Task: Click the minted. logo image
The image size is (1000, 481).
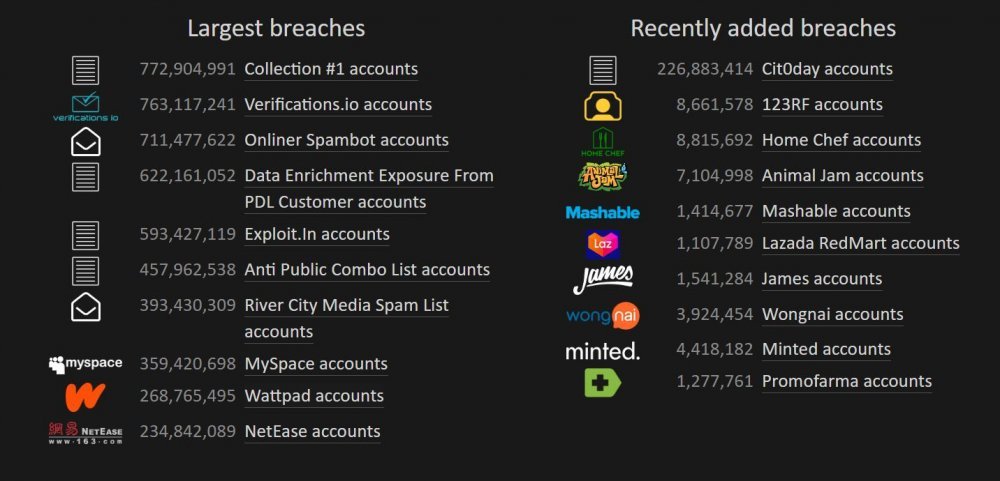Action: 603,352
